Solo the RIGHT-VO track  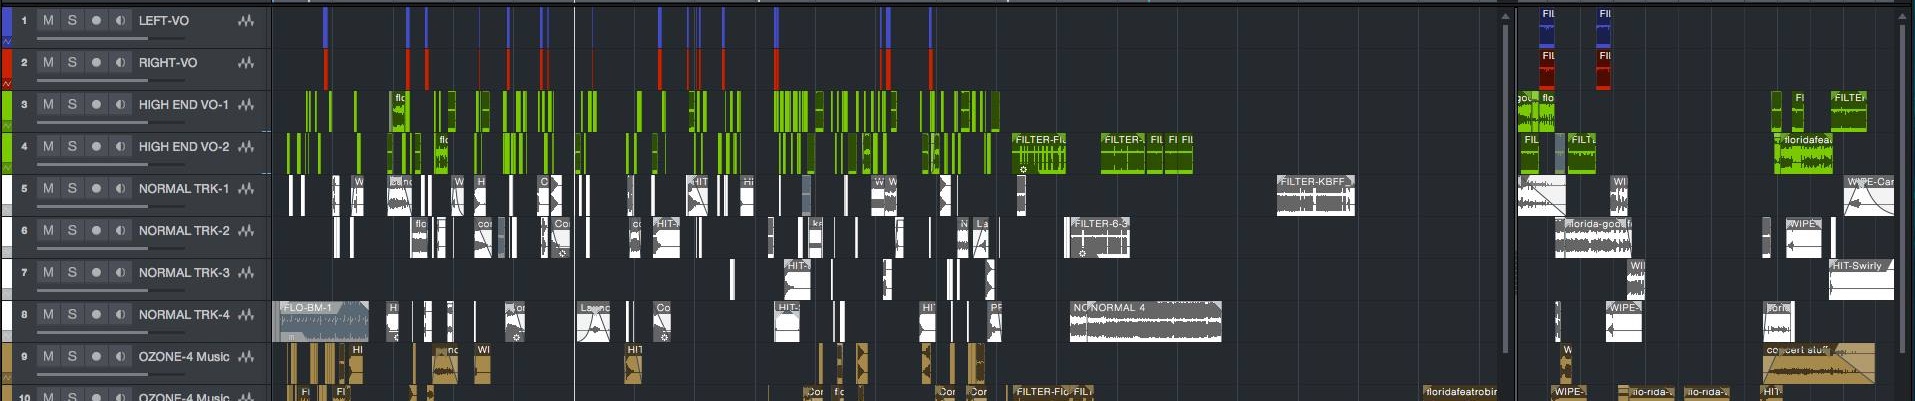72,62
